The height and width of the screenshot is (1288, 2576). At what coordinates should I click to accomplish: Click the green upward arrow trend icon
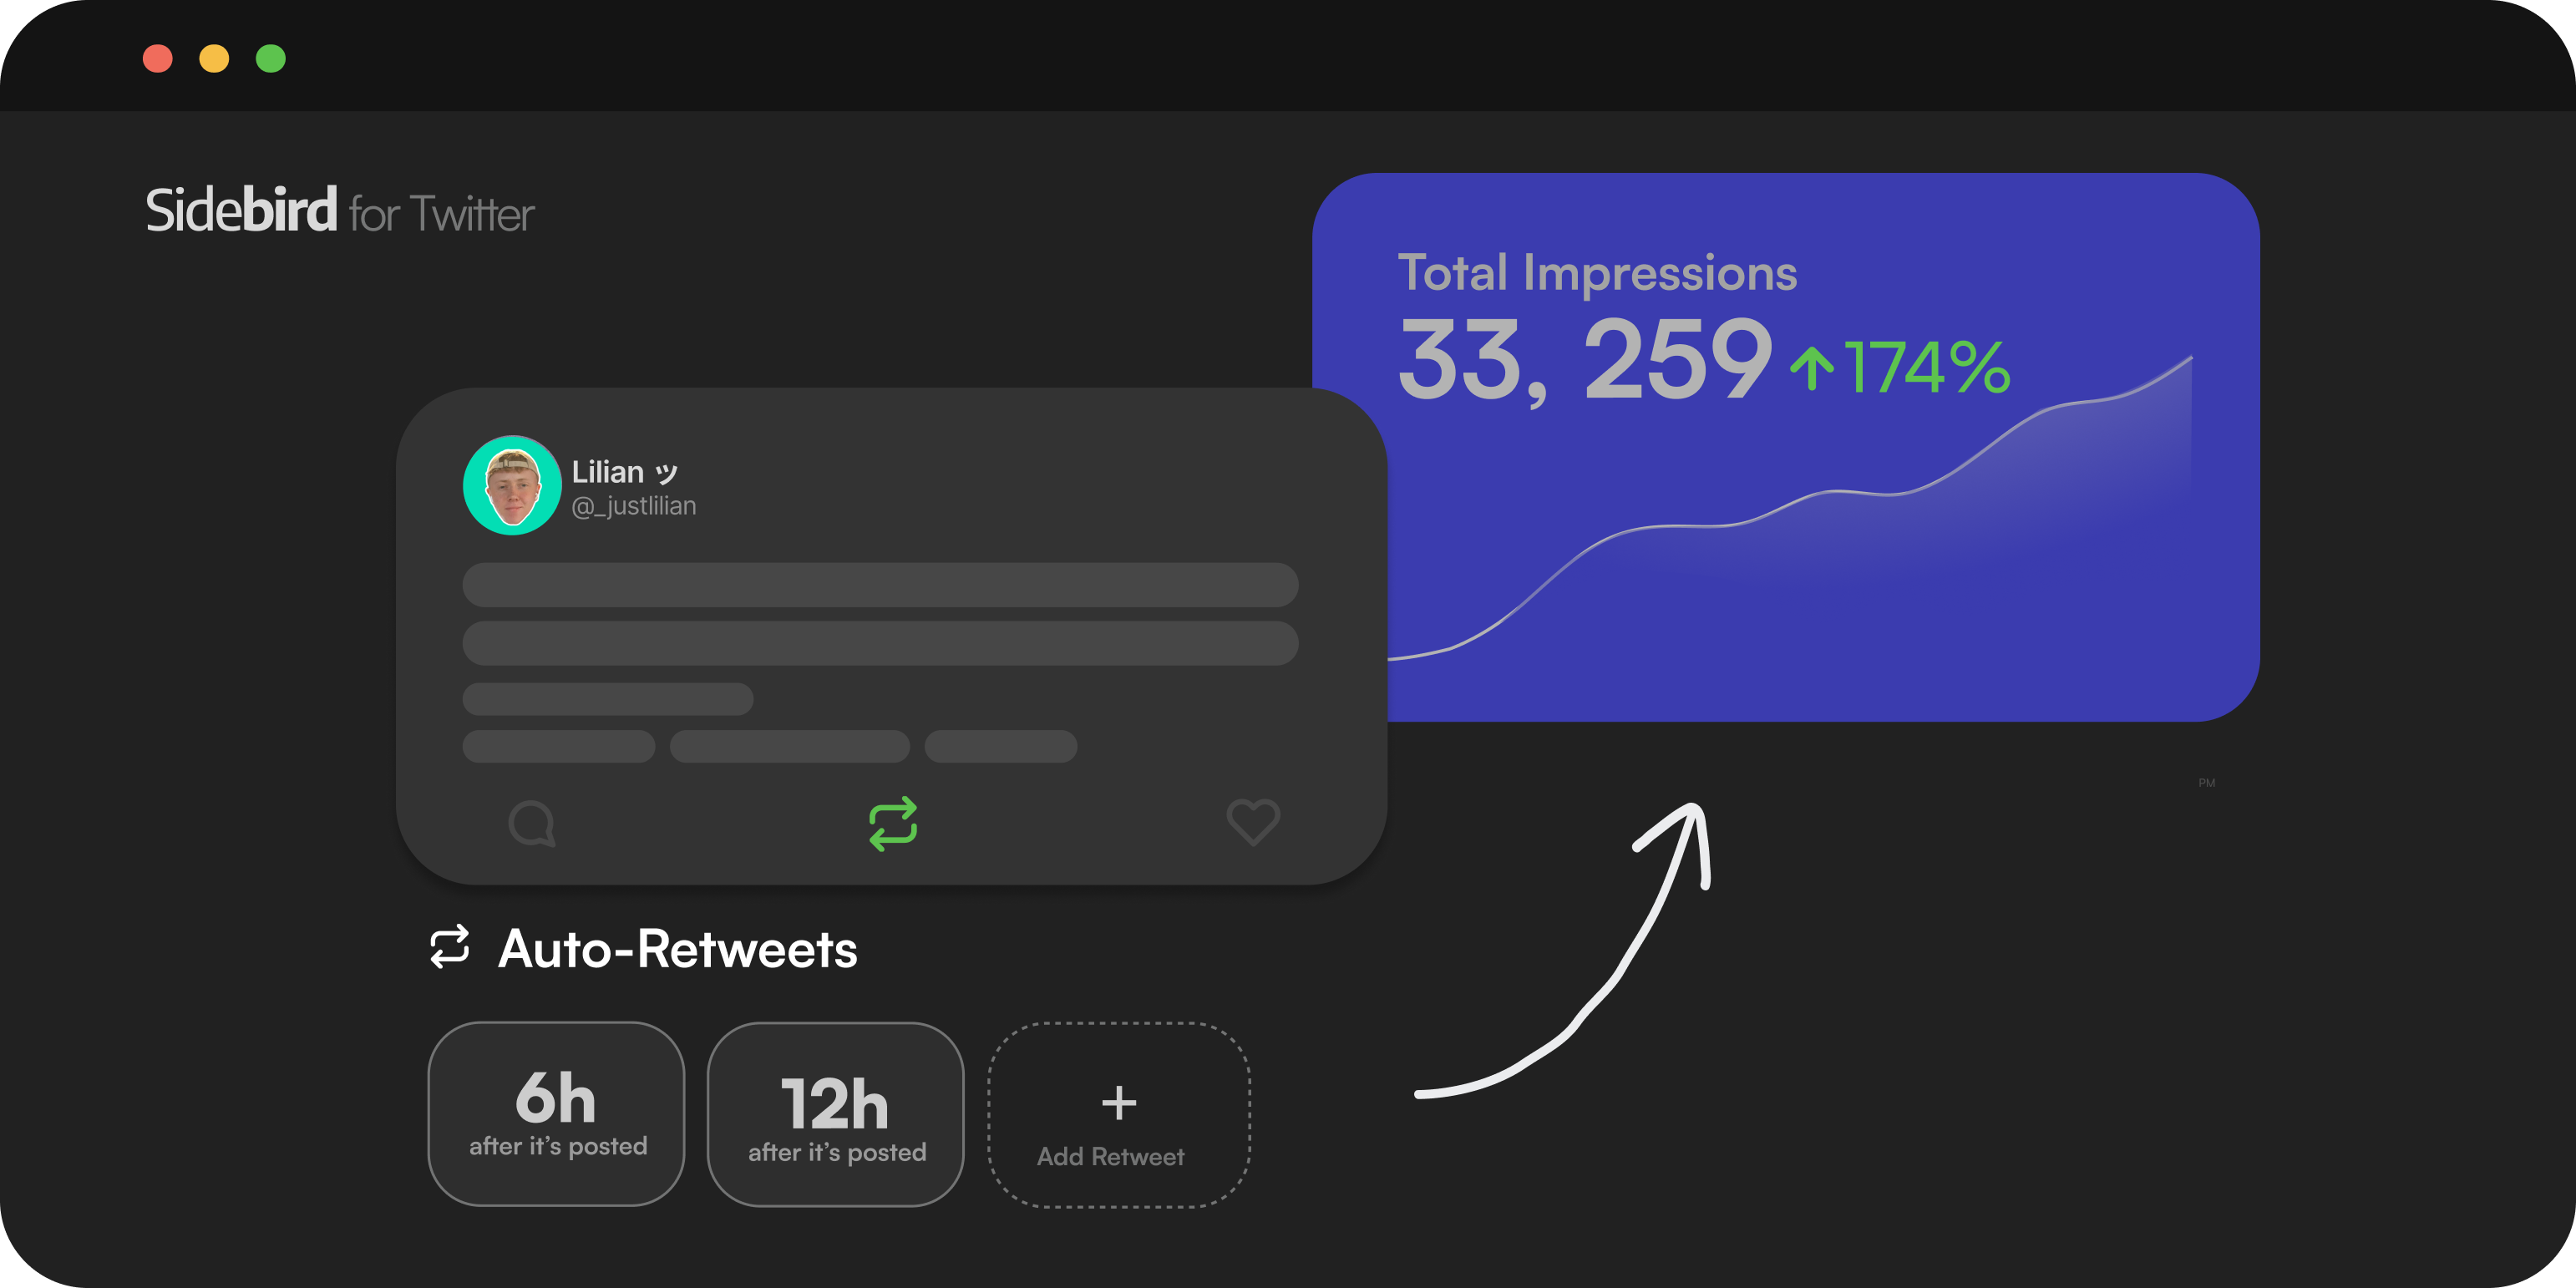click(1811, 368)
